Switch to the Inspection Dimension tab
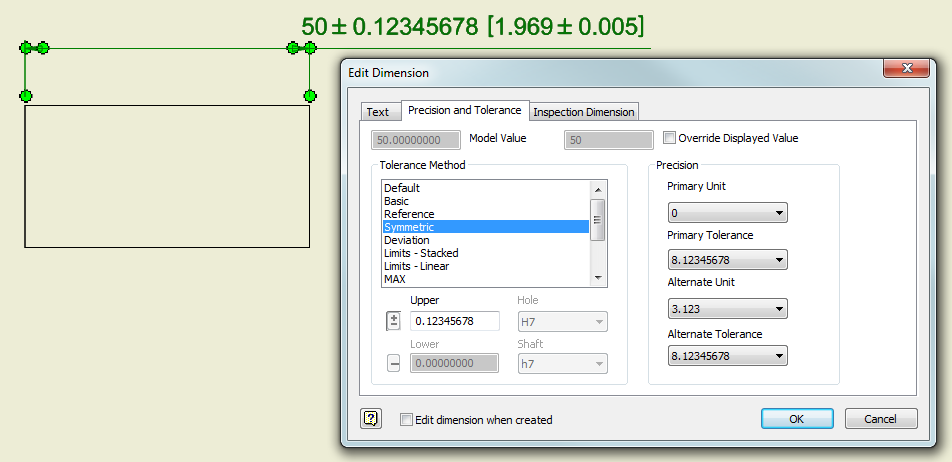Image resolution: width=952 pixels, height=462 pixels. coord(583,112)
